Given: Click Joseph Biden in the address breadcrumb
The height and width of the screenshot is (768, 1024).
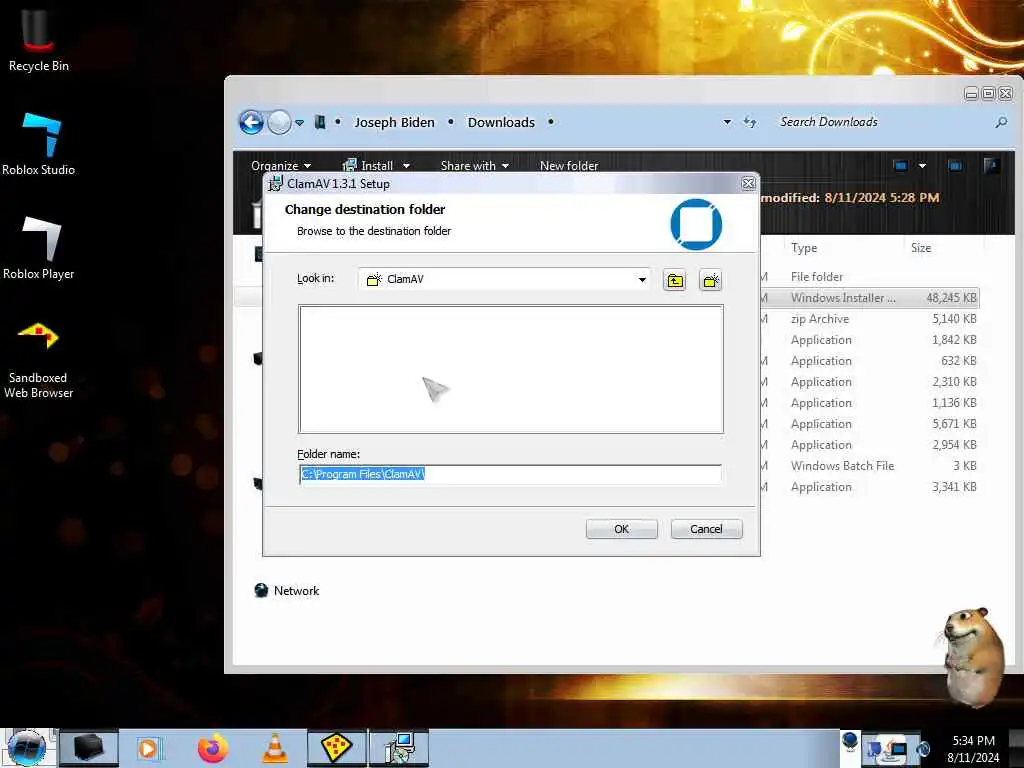Looking at the screenshot, I should click(394, 122).
